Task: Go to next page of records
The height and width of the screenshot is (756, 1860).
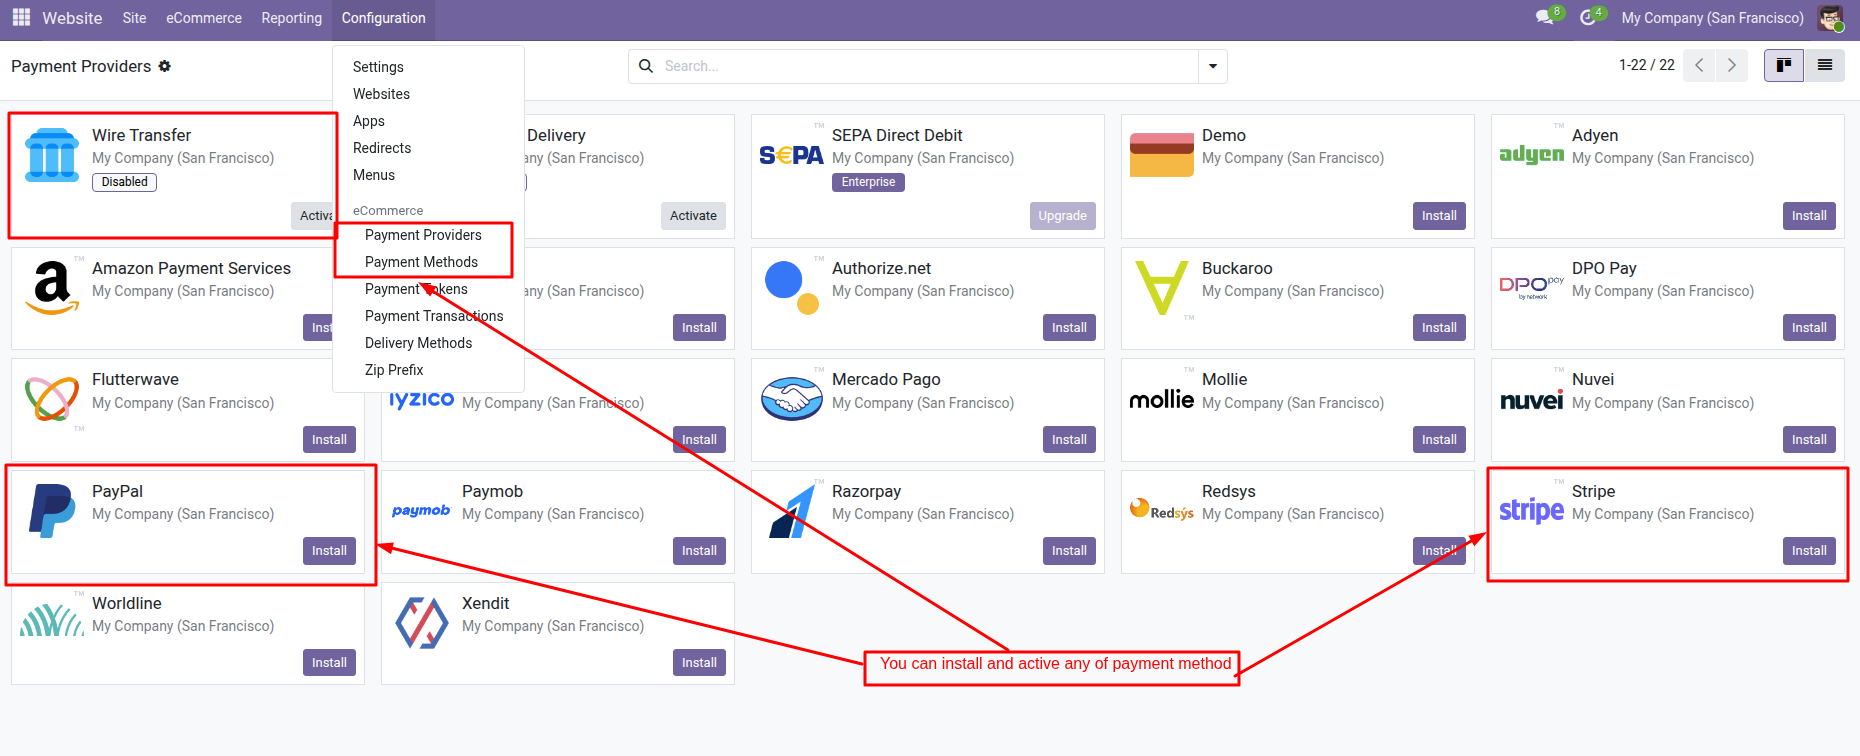Action: (x=1731, y=65)
